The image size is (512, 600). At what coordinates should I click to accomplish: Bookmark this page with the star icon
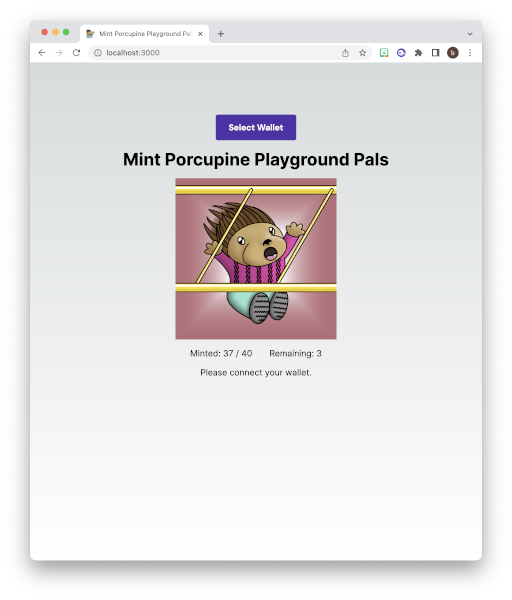pyautogui.click(x=362, y=53)
